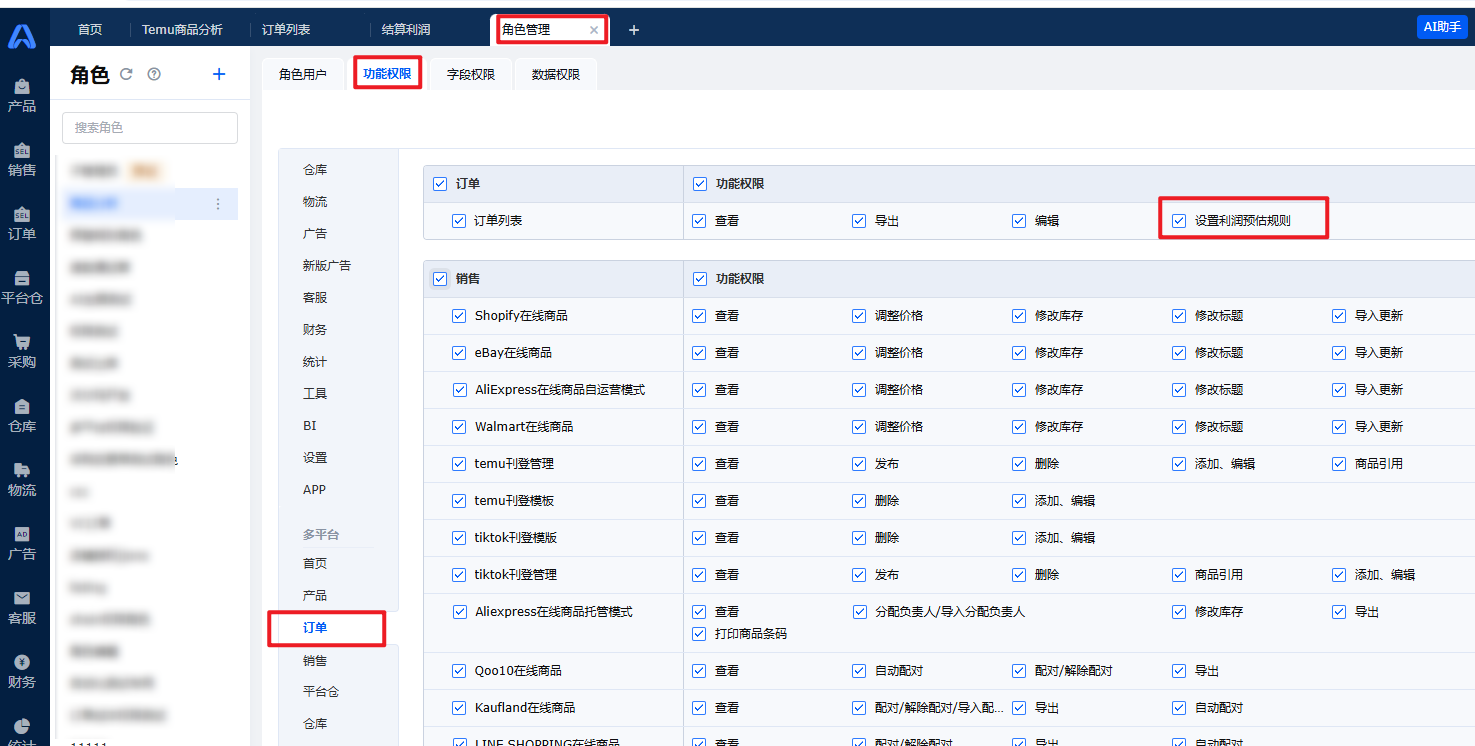Click the blue plus to add role
This screenshot has height=746, width=1475.
point(219,74)
